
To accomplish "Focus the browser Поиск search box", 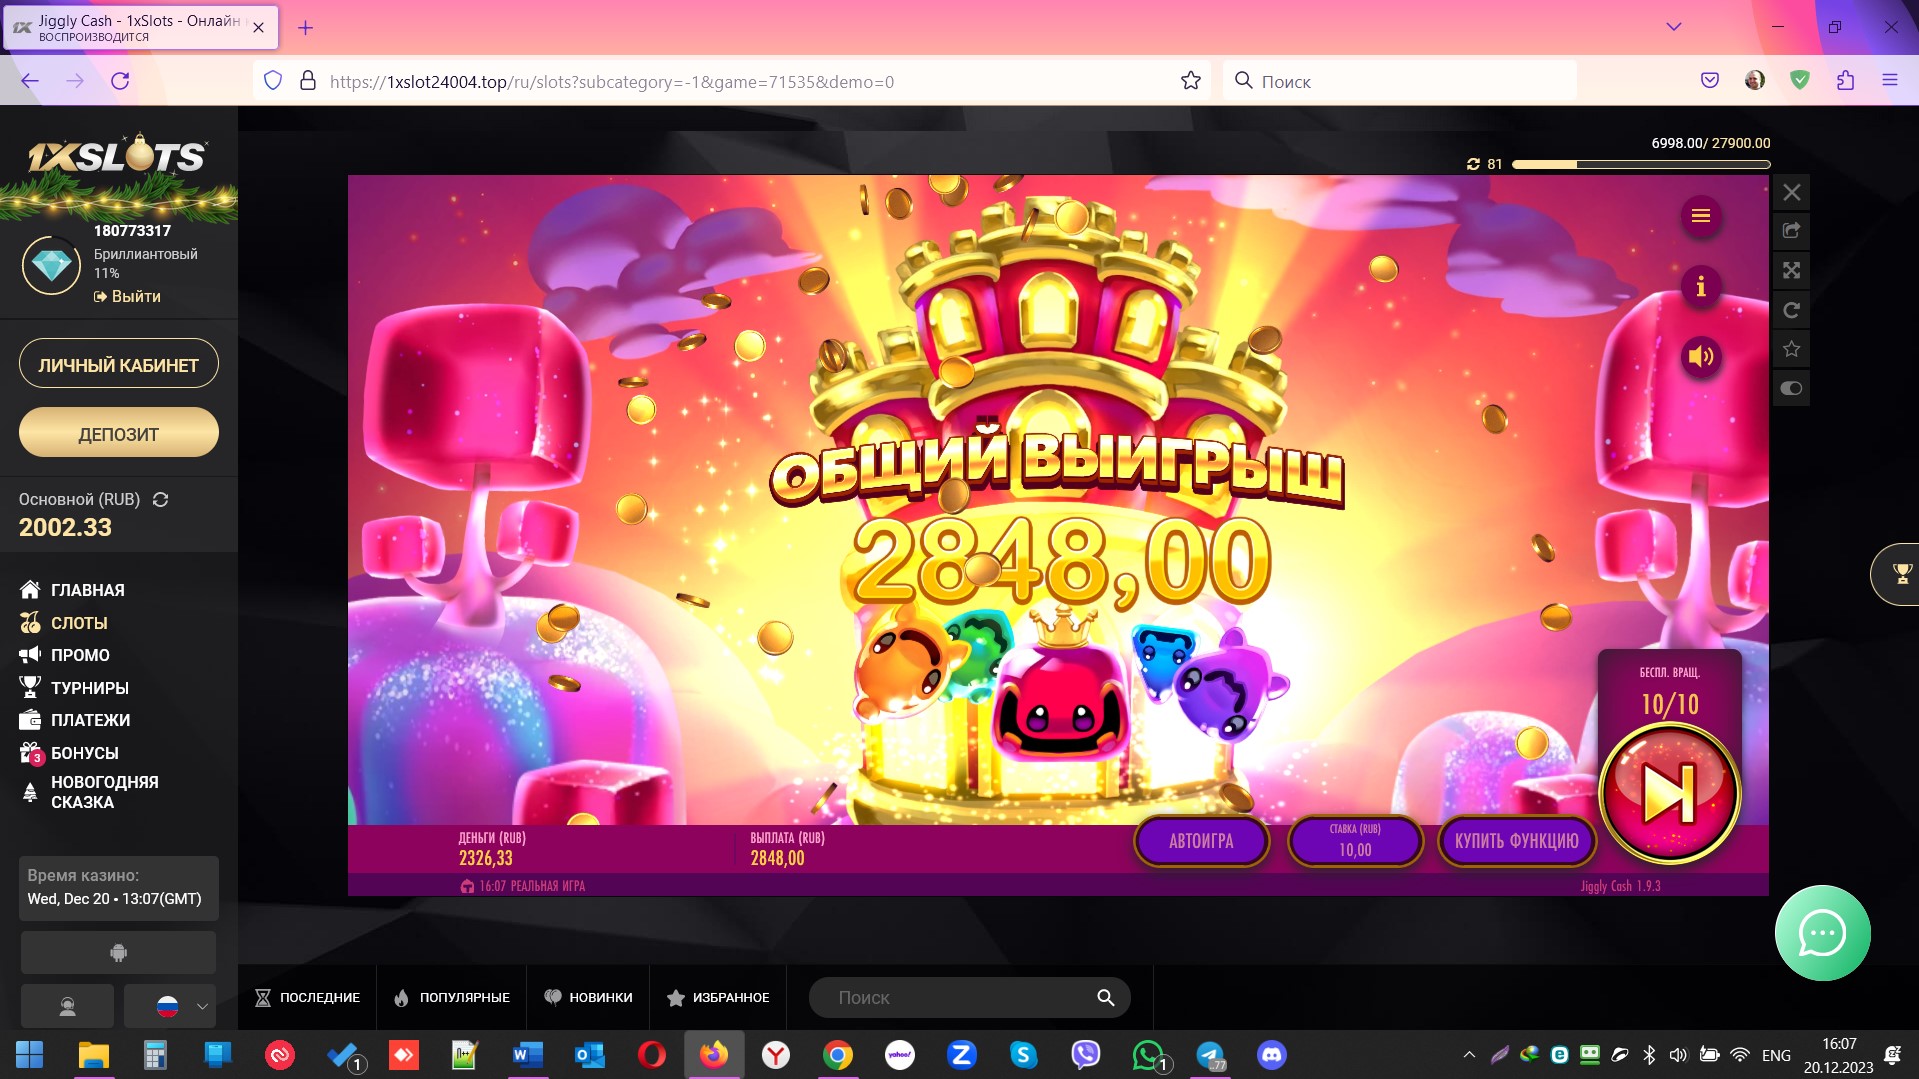I will pyautogui.click(x=1400, y=81).
